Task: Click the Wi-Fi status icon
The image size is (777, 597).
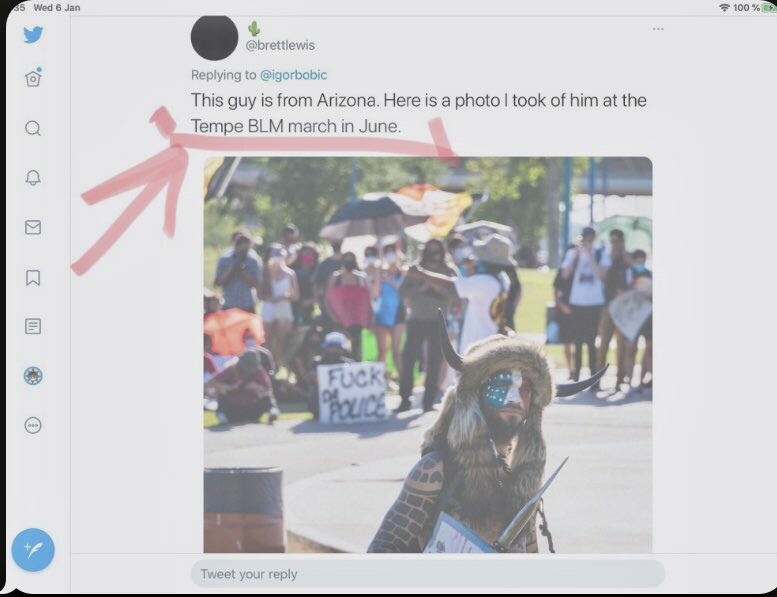Action: pos(724,7)
